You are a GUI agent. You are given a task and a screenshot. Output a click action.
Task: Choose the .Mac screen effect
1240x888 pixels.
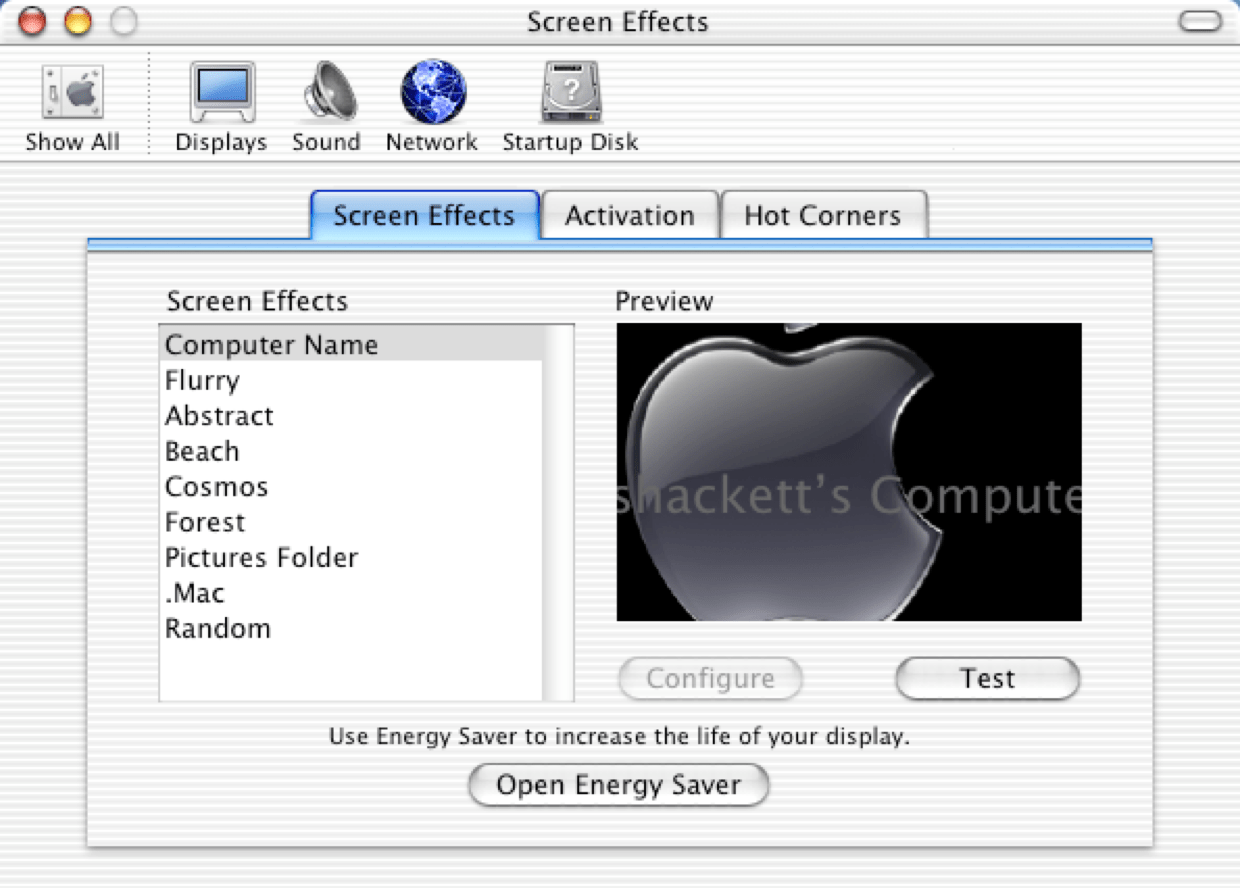(x=351, y=593)
